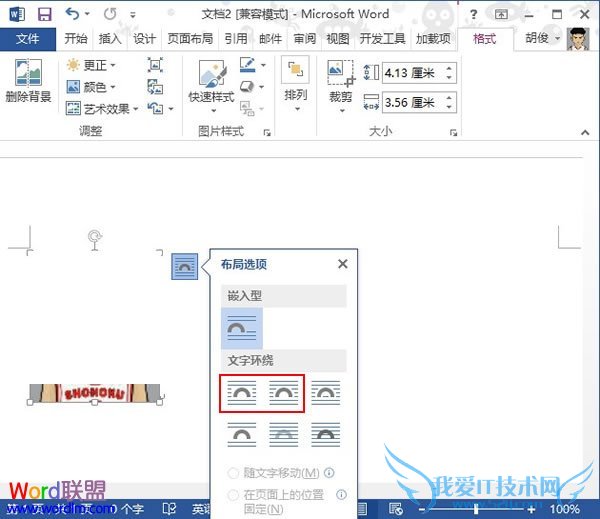Close the Layout Options popup
Viewport: 600px width, 519px height.
pos(342,264)
